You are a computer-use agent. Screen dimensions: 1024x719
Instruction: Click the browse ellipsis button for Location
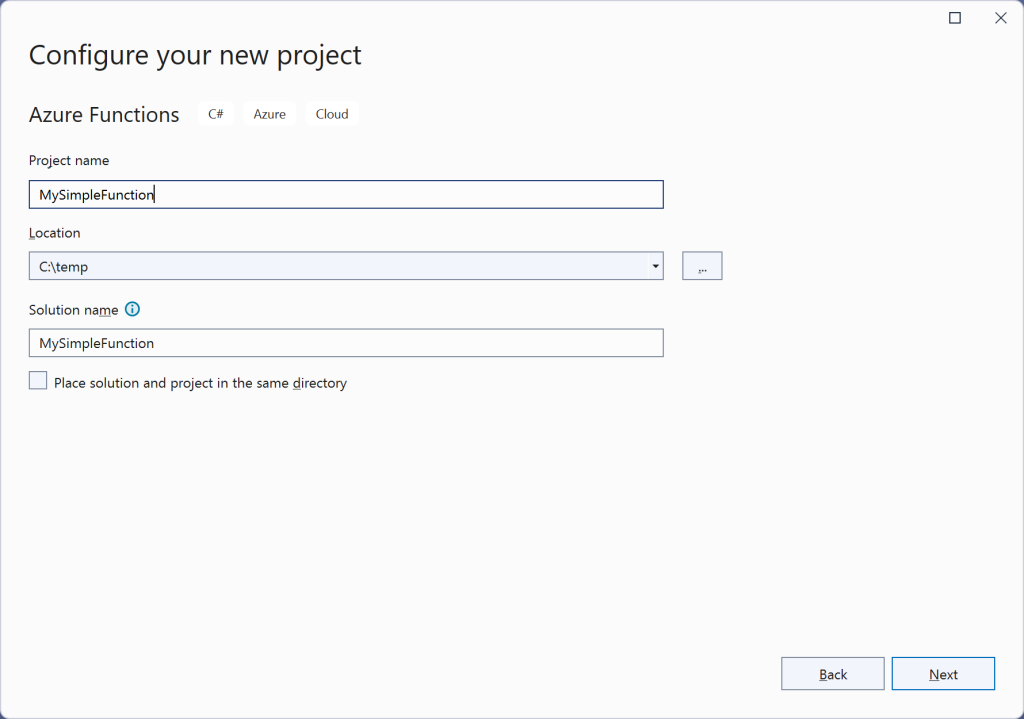coord(702,265)
